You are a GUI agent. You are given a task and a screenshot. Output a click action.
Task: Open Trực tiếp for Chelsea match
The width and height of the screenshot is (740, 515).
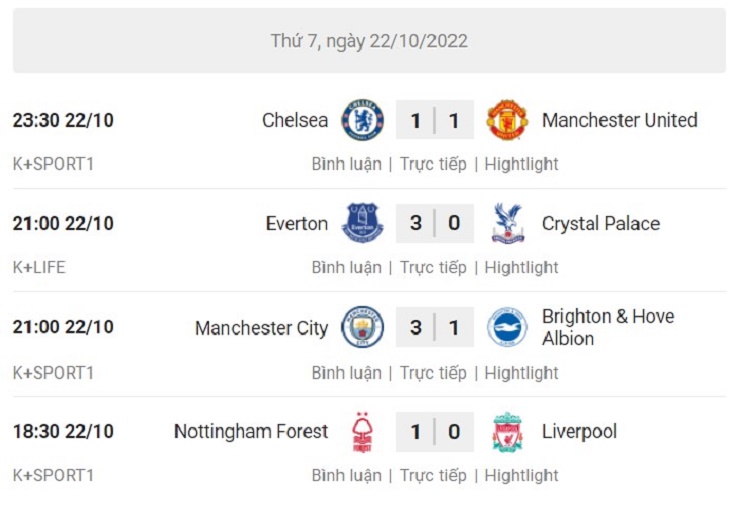433,164
